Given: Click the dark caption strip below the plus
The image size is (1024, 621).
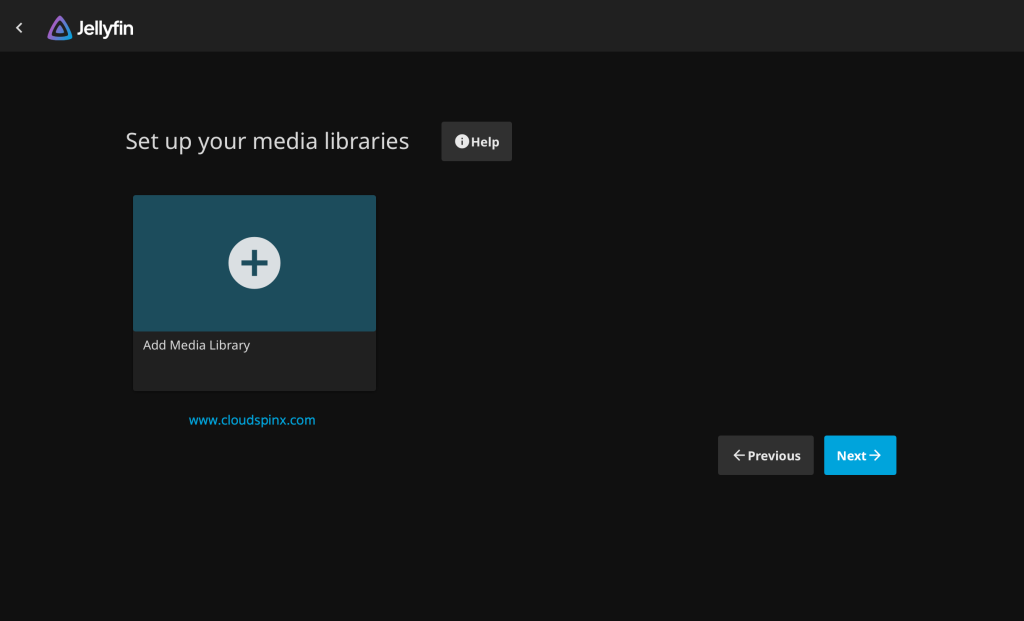Looking at the screenshot, I should (x=254, y=360).
